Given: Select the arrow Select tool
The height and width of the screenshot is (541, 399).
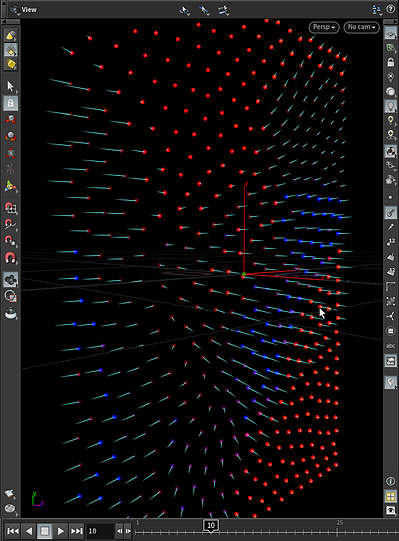Looking at the screenshot, I should (10, 86).
